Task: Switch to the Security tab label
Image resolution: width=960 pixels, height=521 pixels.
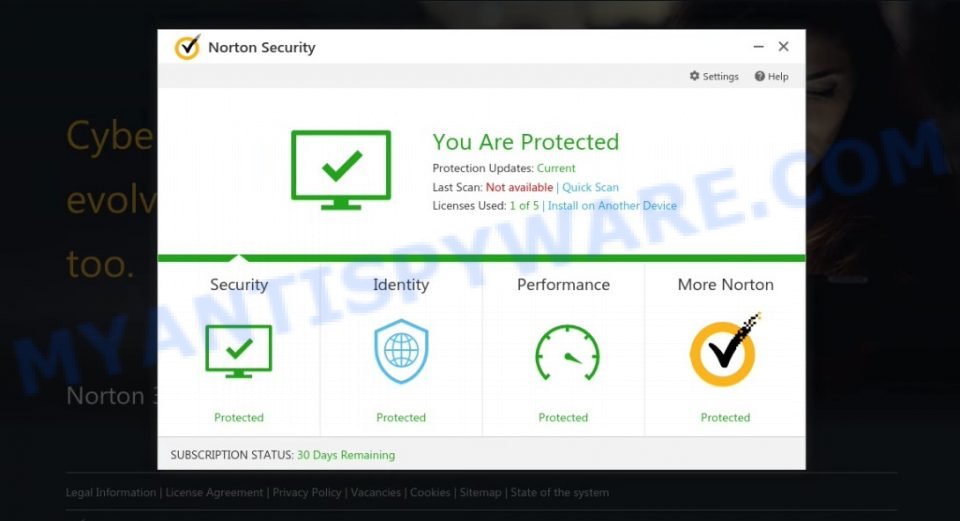Action: click(239, 285)
